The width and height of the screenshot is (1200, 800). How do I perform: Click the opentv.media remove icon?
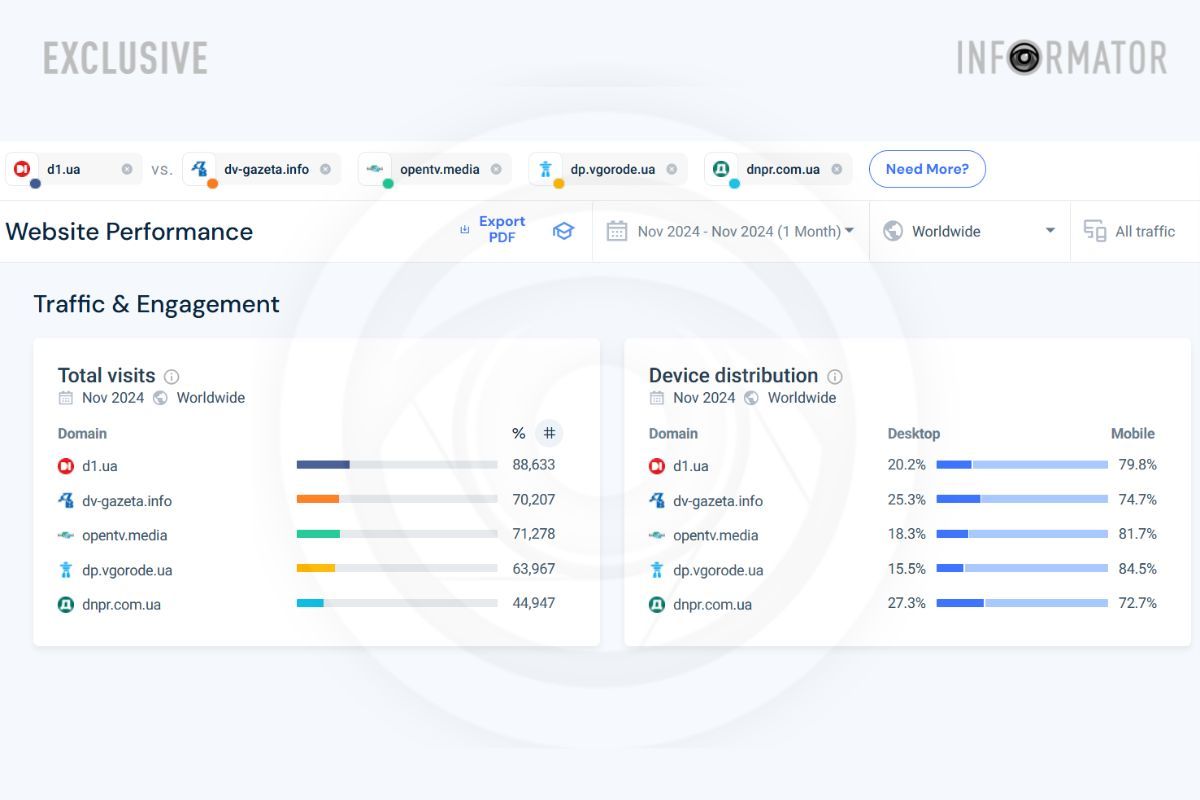click(496, 169)
